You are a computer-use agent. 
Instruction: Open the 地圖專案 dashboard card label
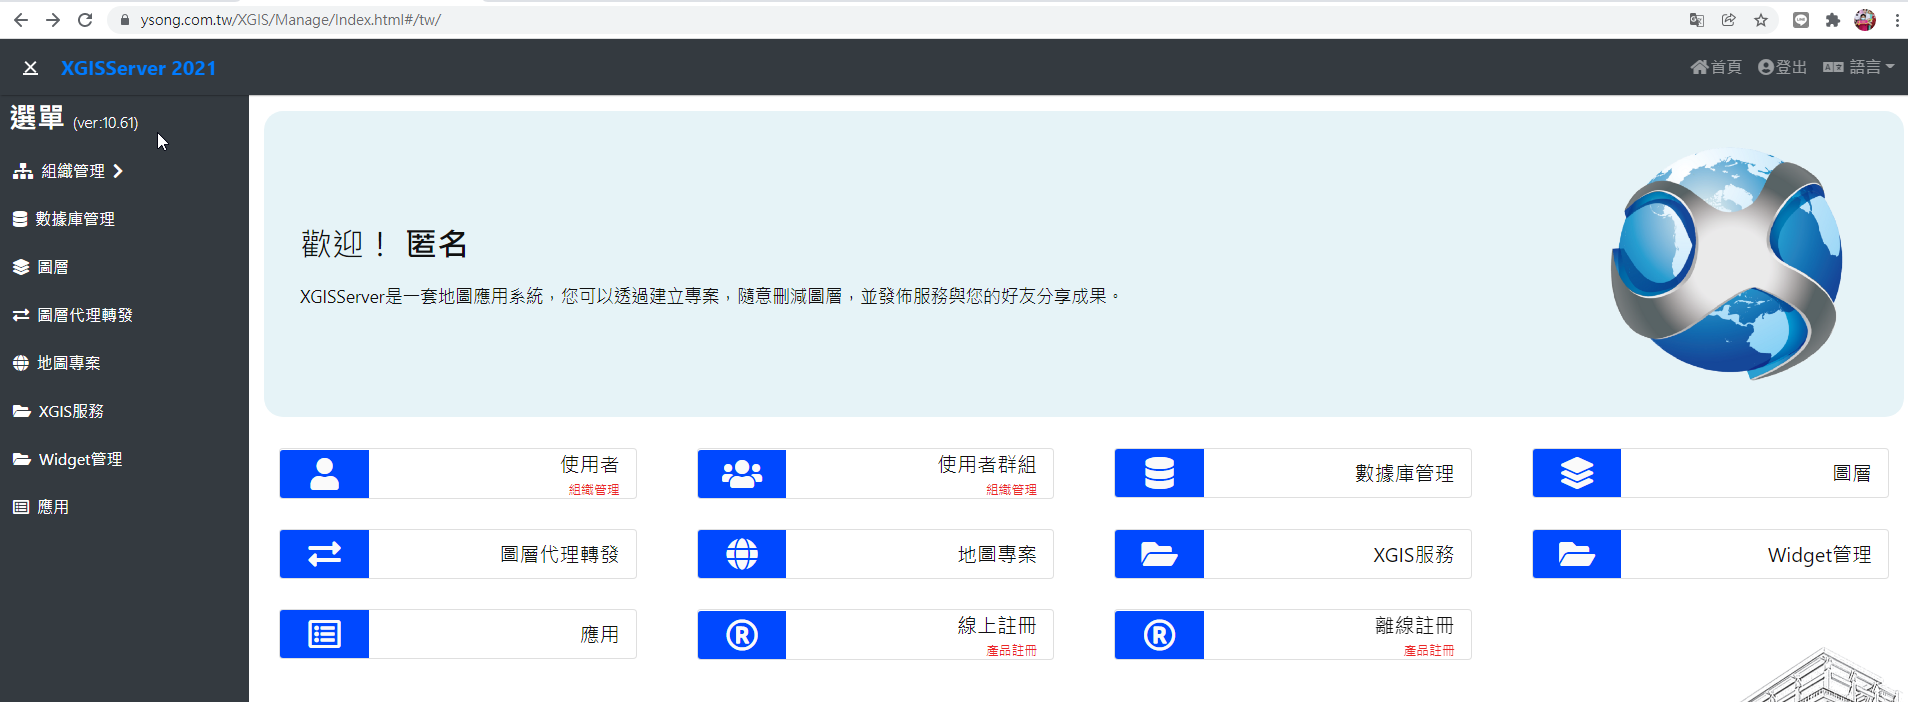pyautogui.click(x=997, y=554)
